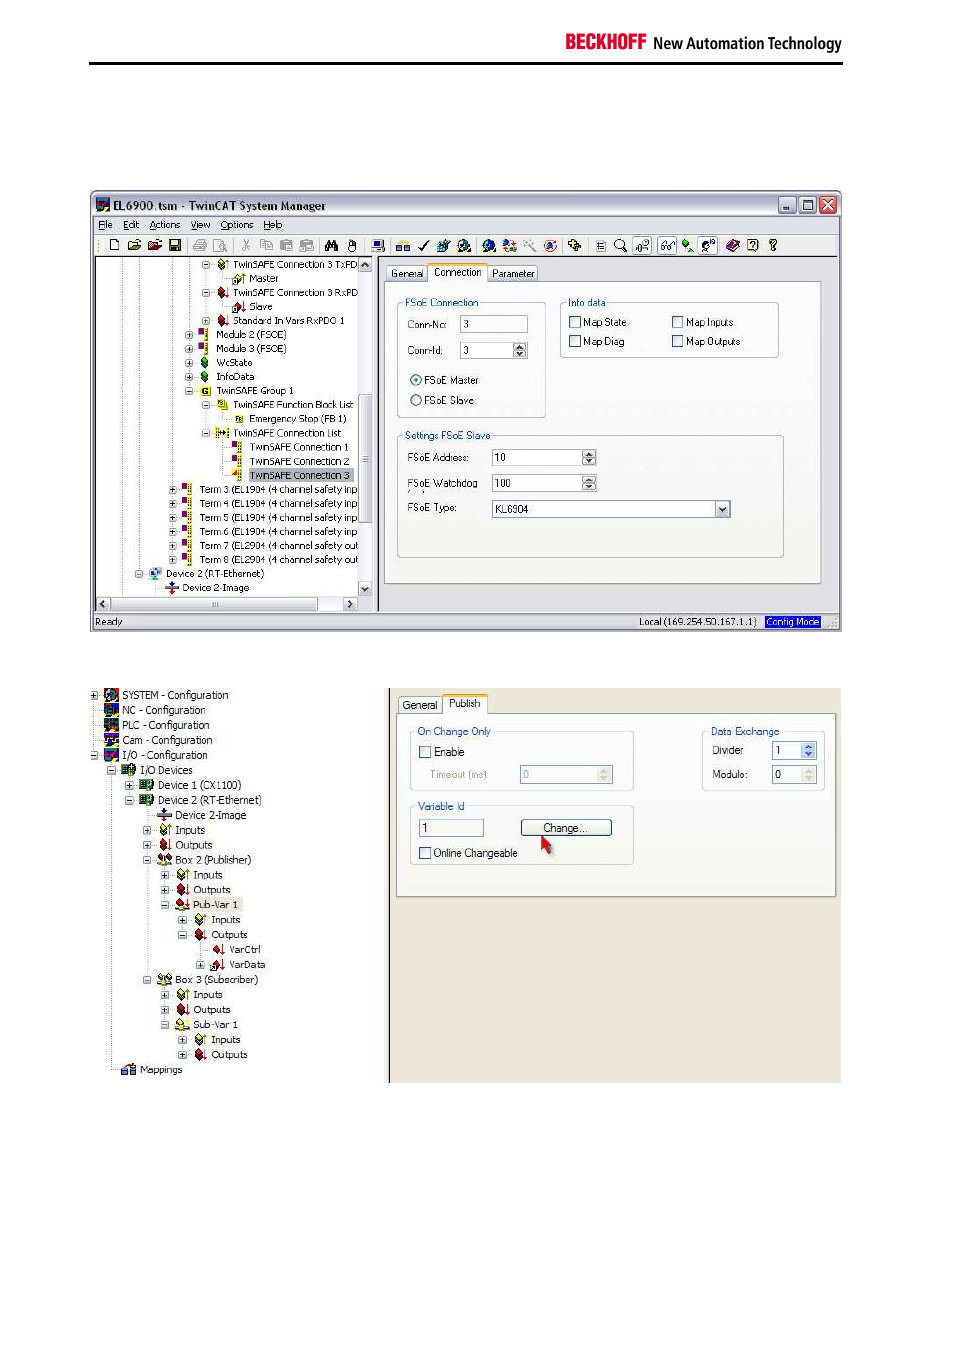Enable the Map Inputs checkbox
Screen dimensions: 954x1351
(x=678, y=322)
